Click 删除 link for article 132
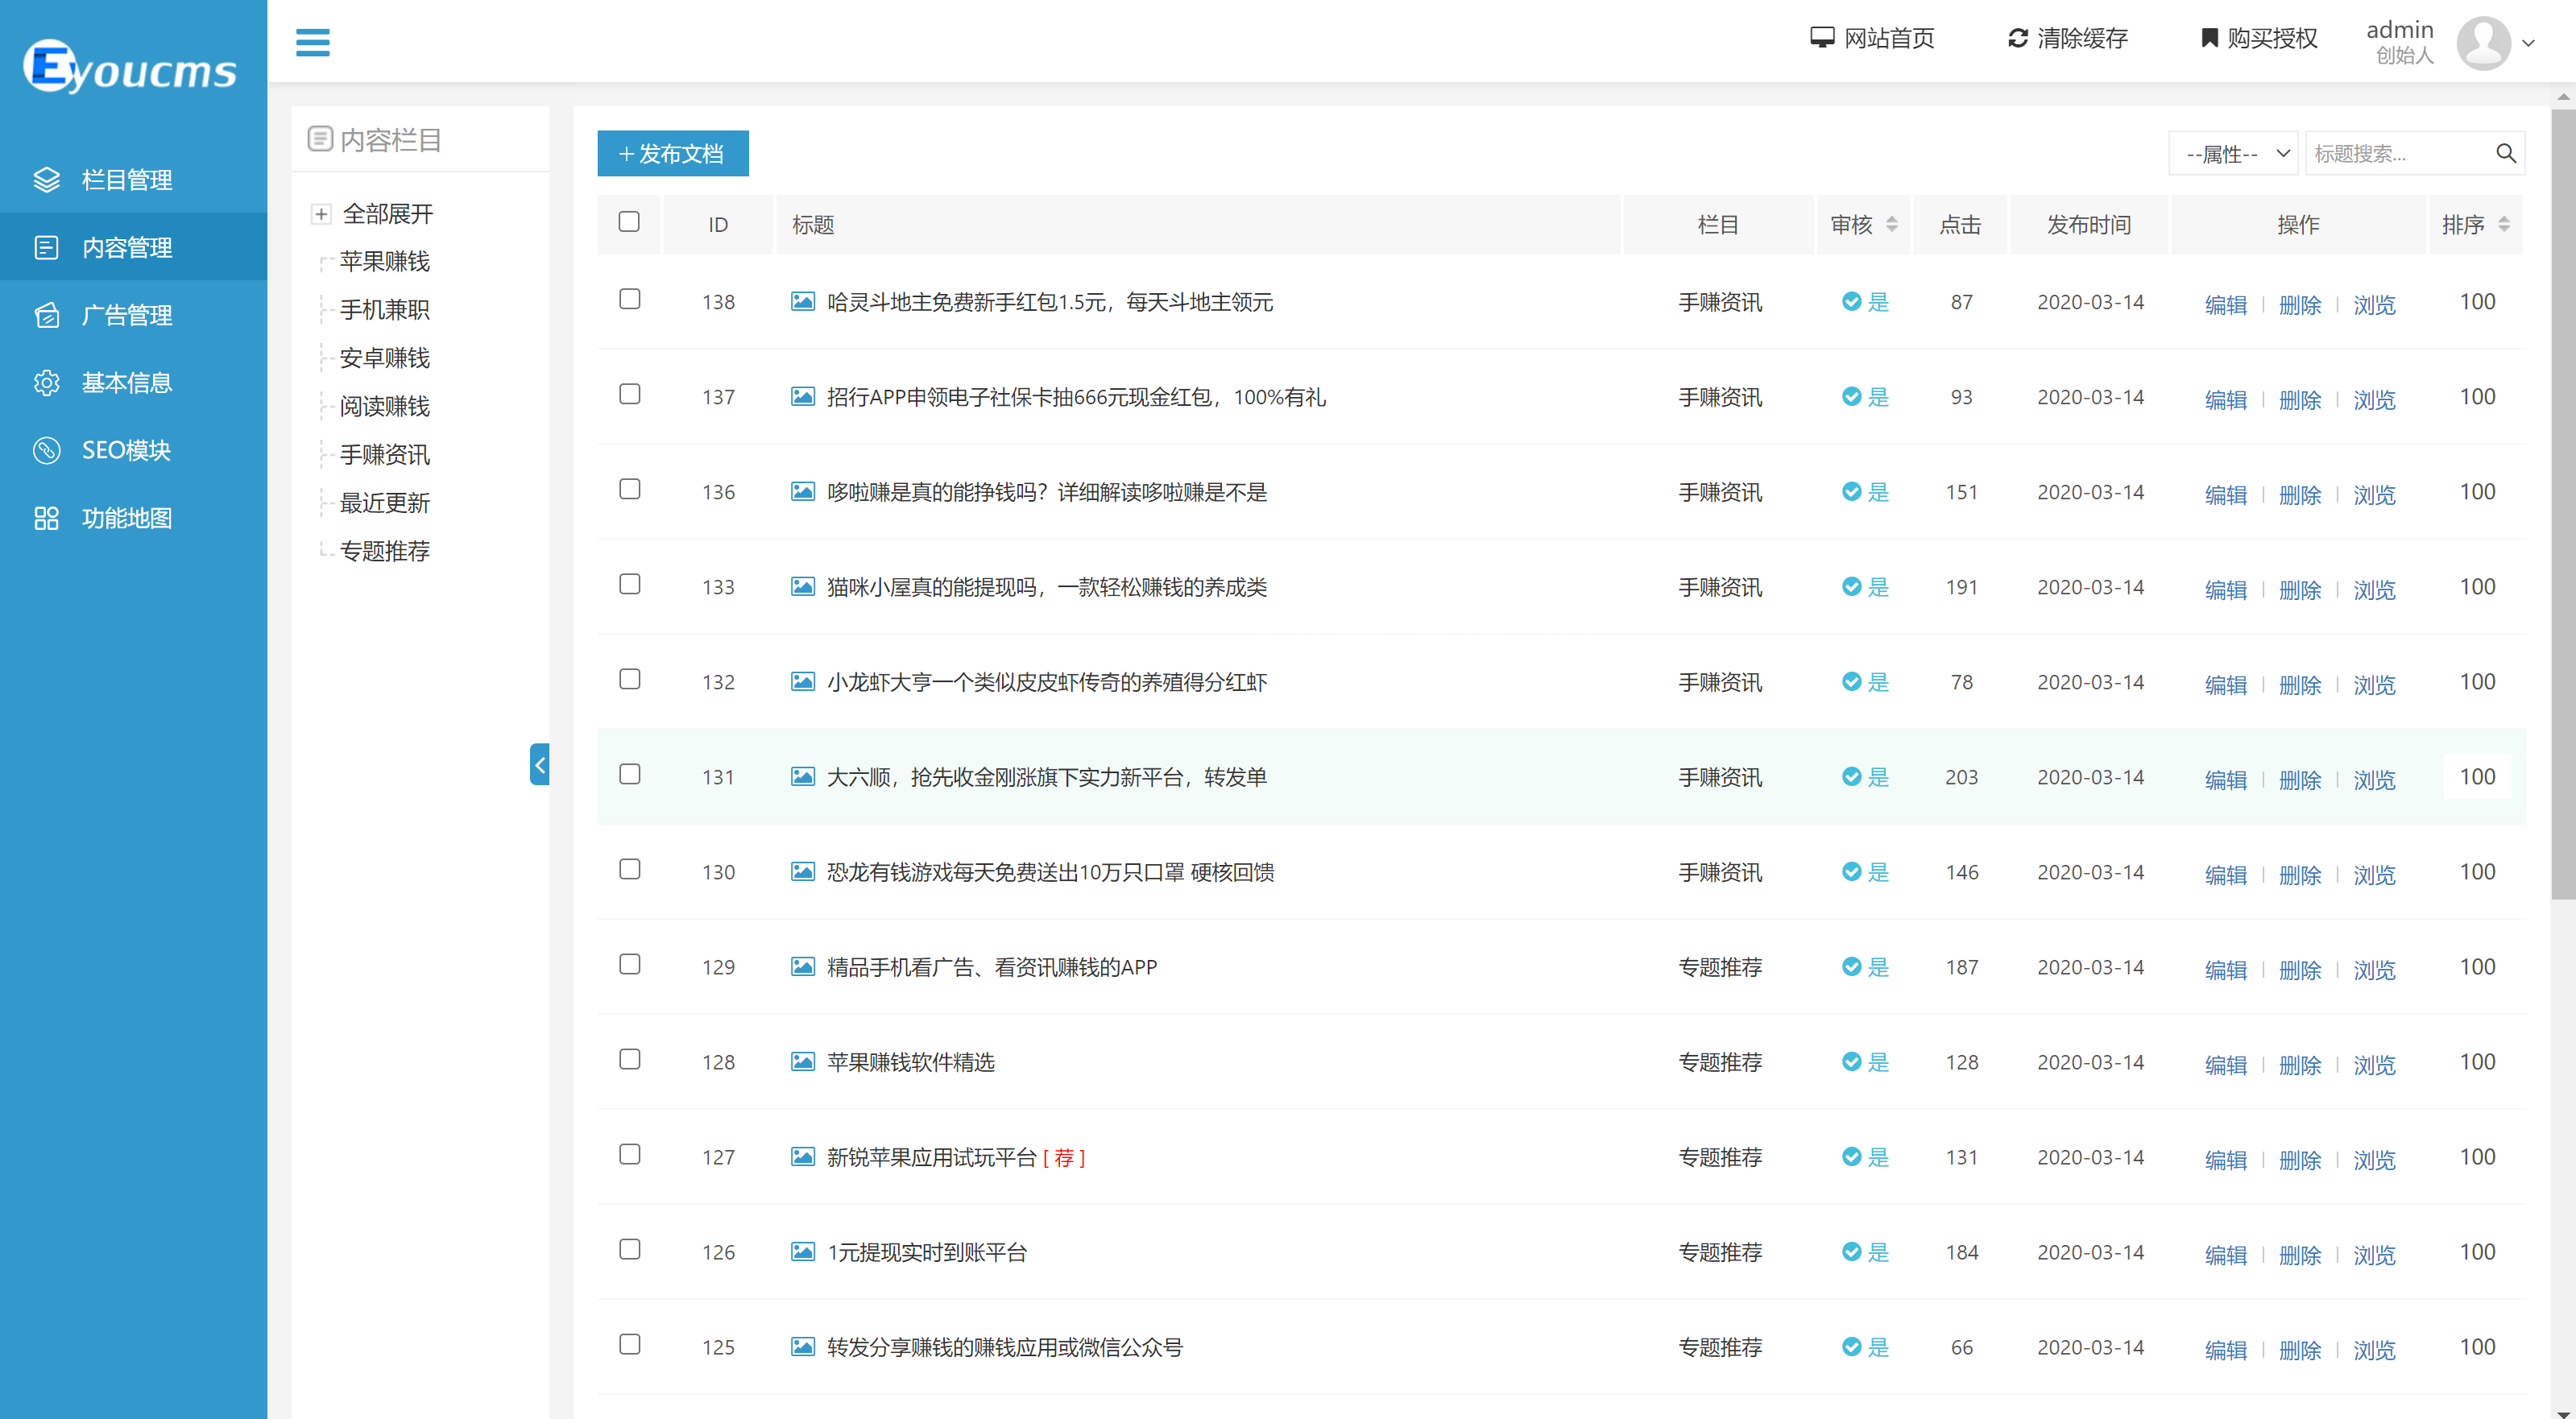 (2299, 685)
